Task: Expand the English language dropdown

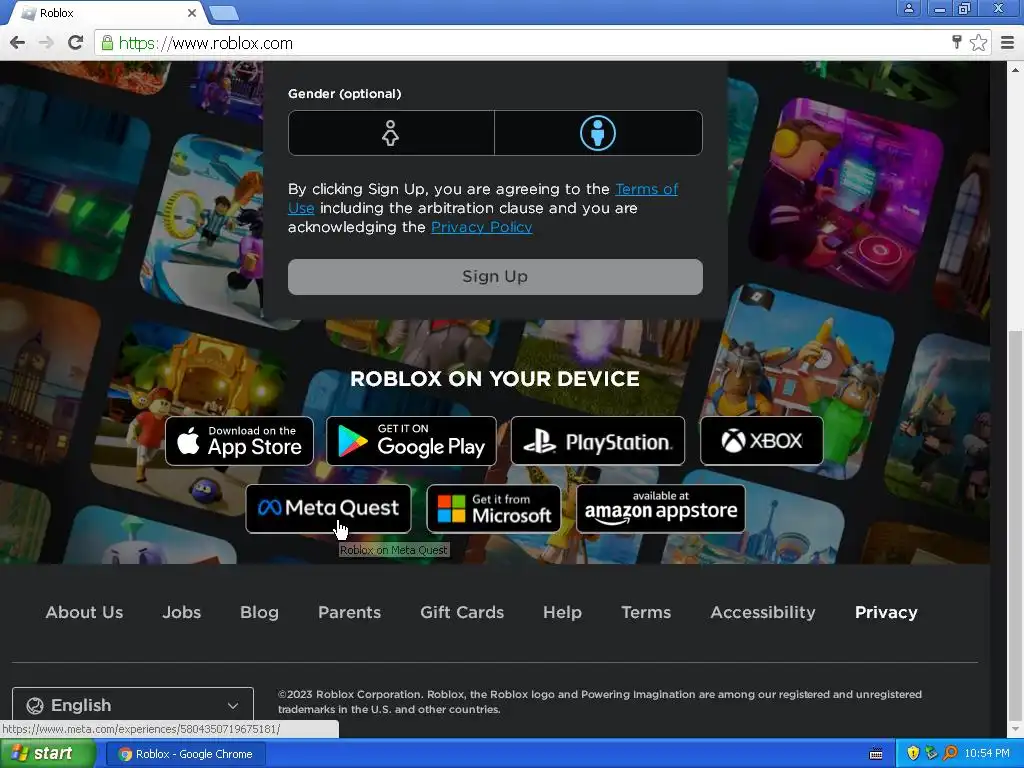Action: pos(133,705)
